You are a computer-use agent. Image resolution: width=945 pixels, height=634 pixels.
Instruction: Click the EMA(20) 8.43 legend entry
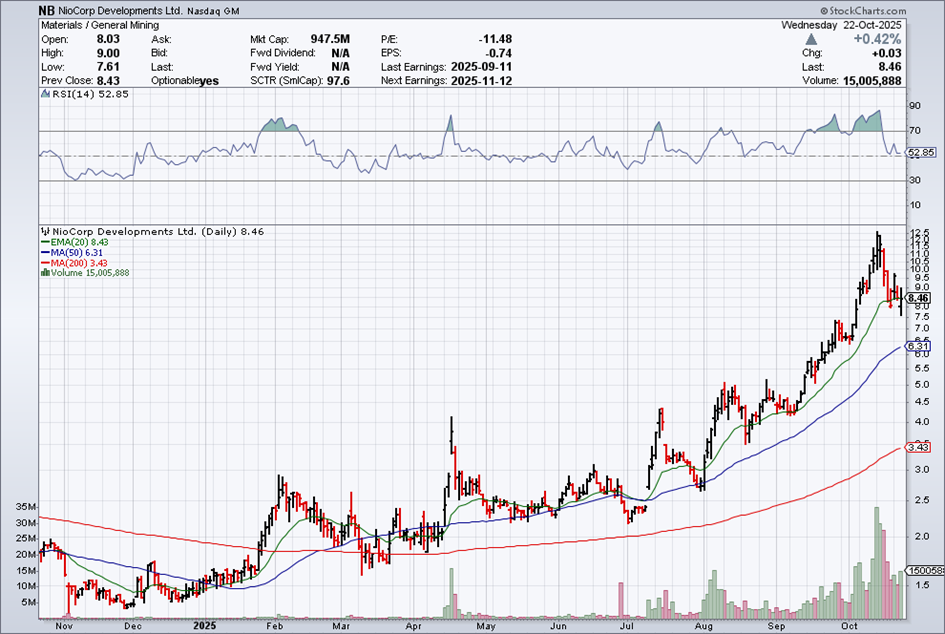click(x=75, y=242)
